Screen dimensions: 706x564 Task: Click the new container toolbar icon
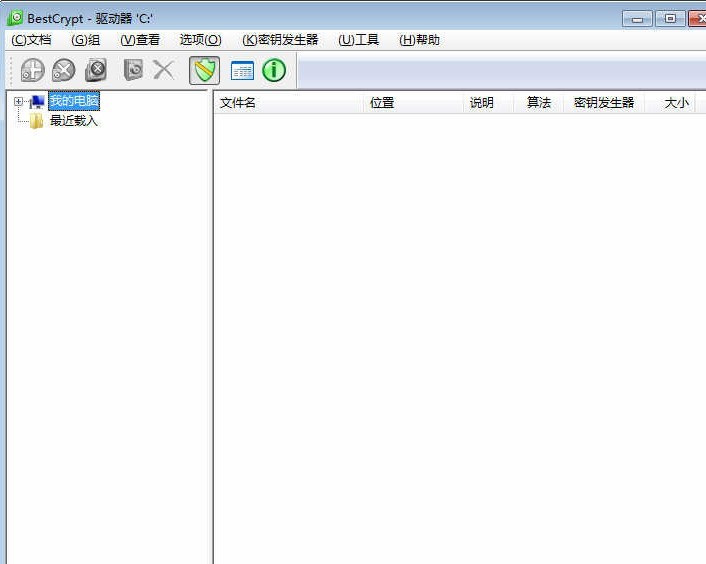(x=32, y=70)
